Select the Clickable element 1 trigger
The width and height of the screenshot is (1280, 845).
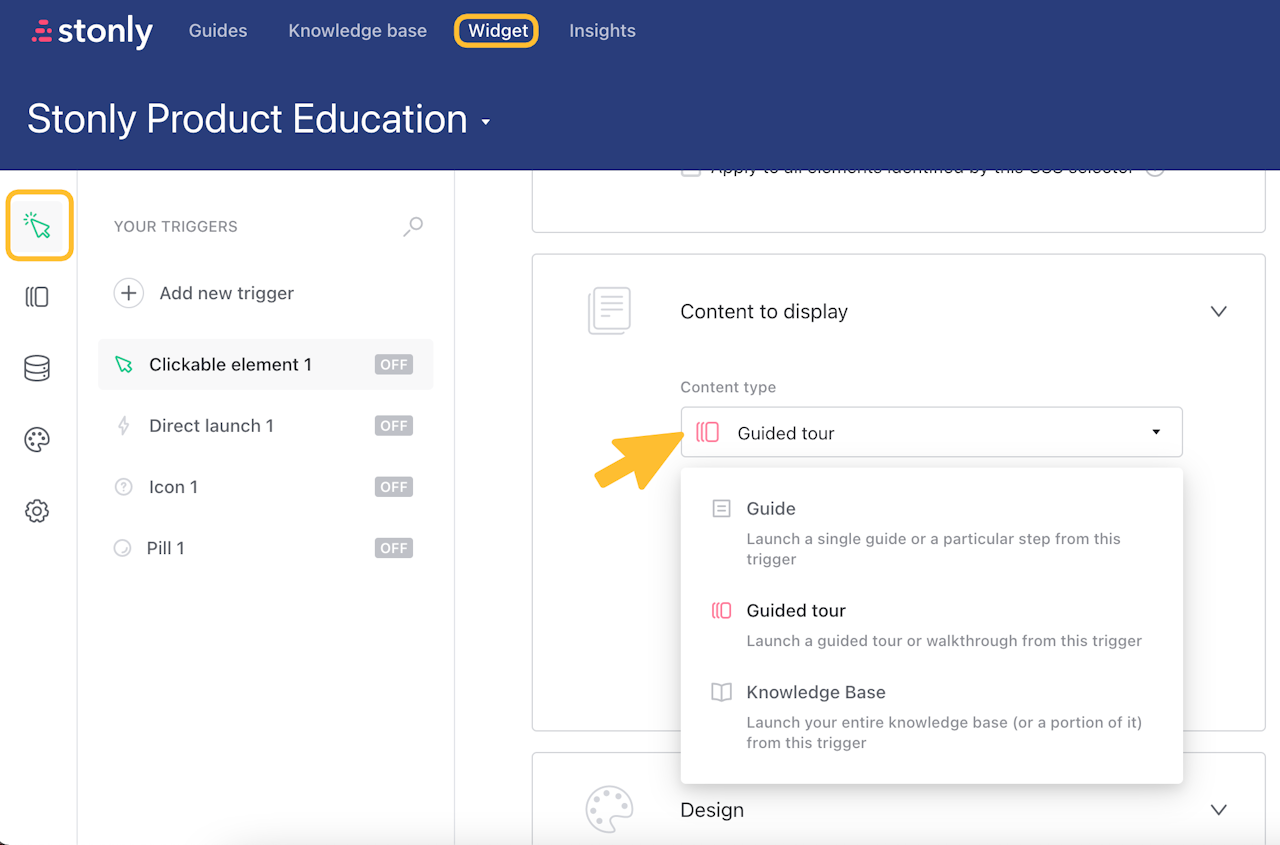tap(266, 365)
